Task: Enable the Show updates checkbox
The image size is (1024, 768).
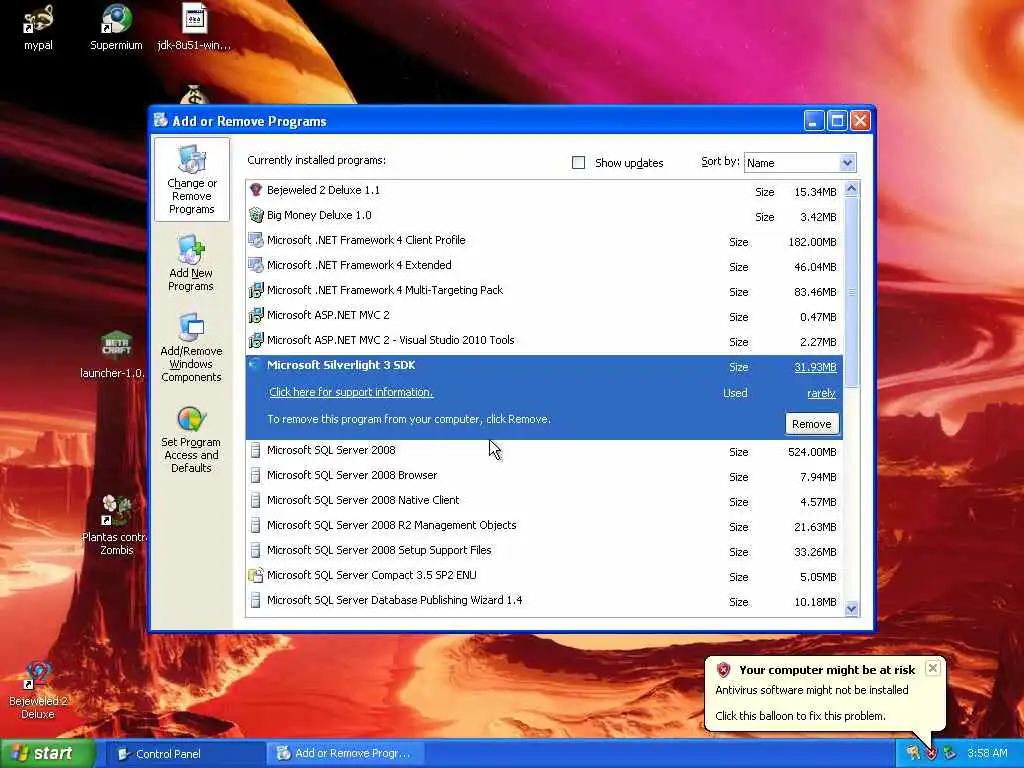Action: pos(579,163)
